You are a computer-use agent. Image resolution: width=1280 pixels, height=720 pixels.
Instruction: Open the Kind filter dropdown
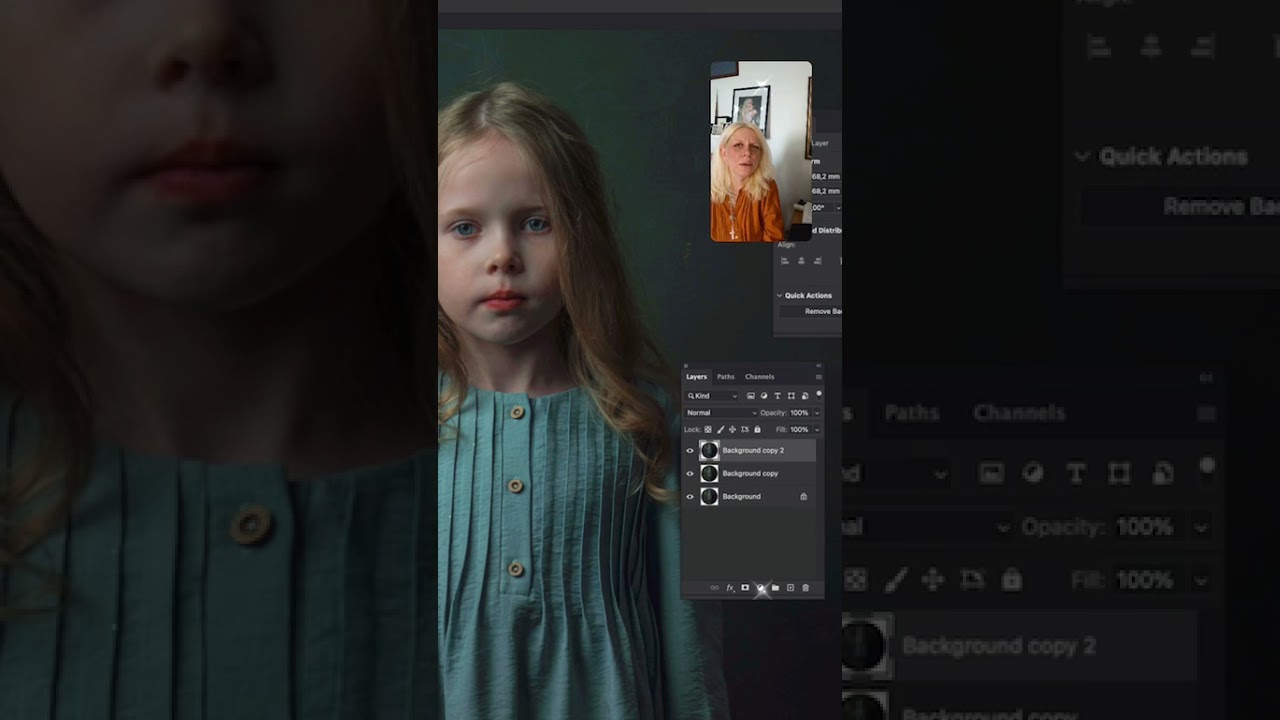[712, 396]
